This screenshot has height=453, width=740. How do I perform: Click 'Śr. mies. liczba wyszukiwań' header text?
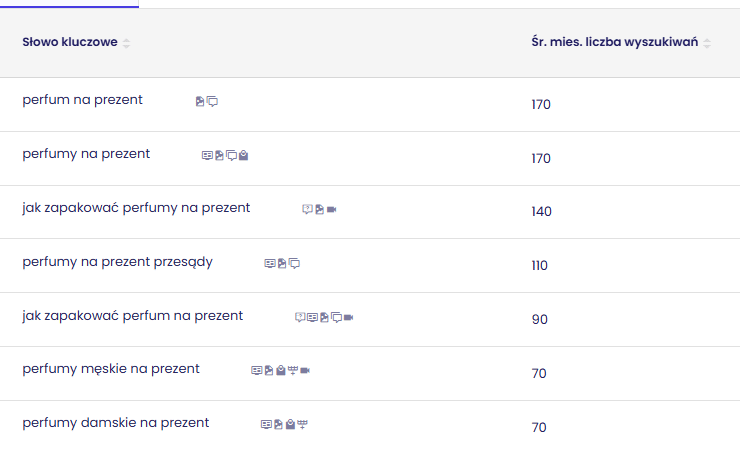pyautogui.click(x=614, y=43)
